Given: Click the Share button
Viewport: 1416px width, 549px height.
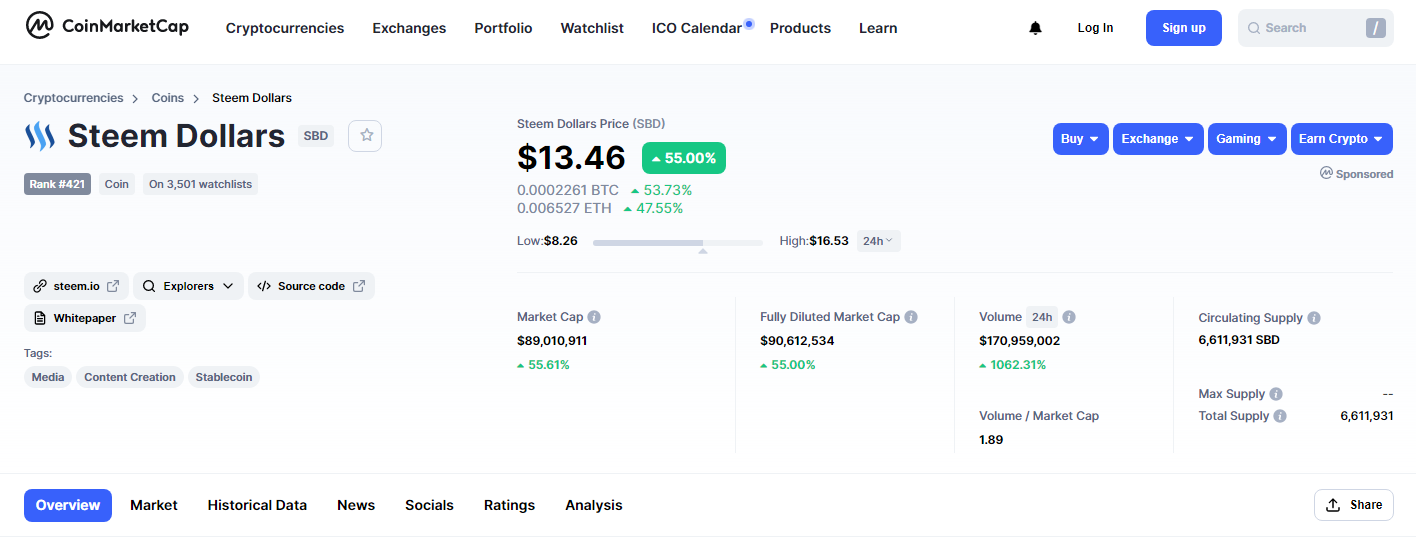Looking at the screenshot, I should click(x=1353, y=505).
